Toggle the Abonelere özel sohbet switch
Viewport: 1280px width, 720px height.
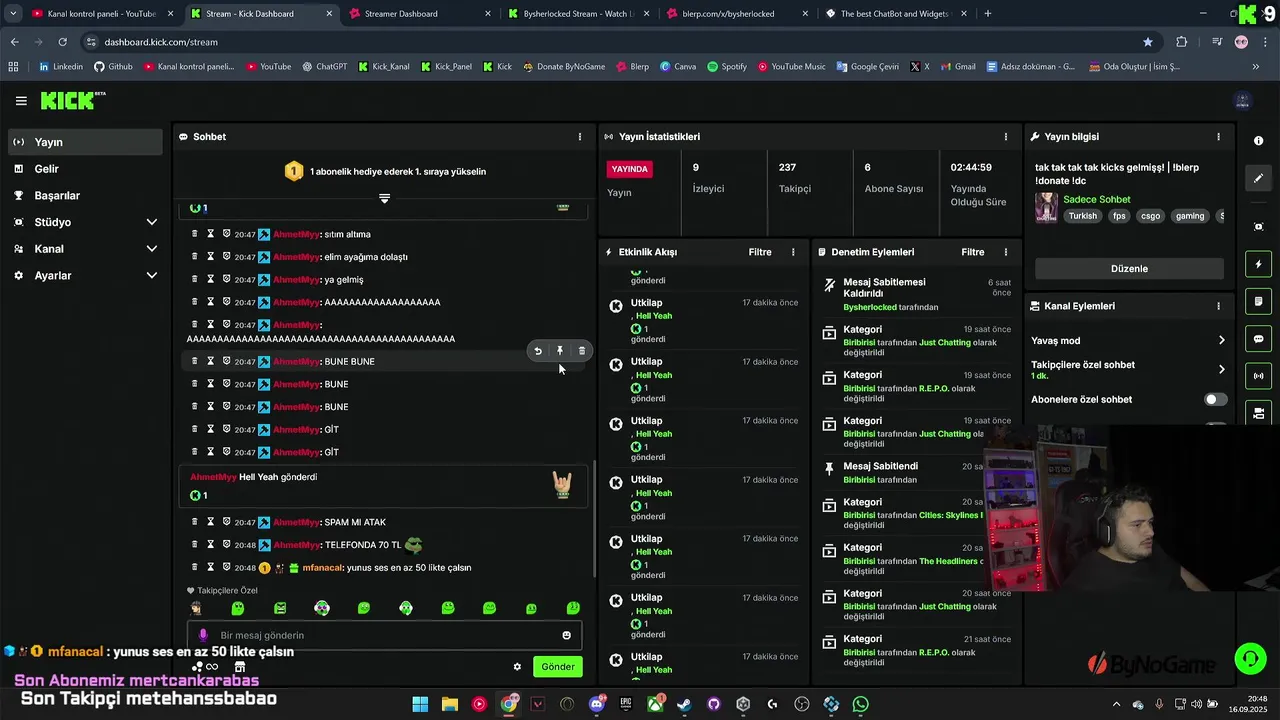[x=1215, y=399]
